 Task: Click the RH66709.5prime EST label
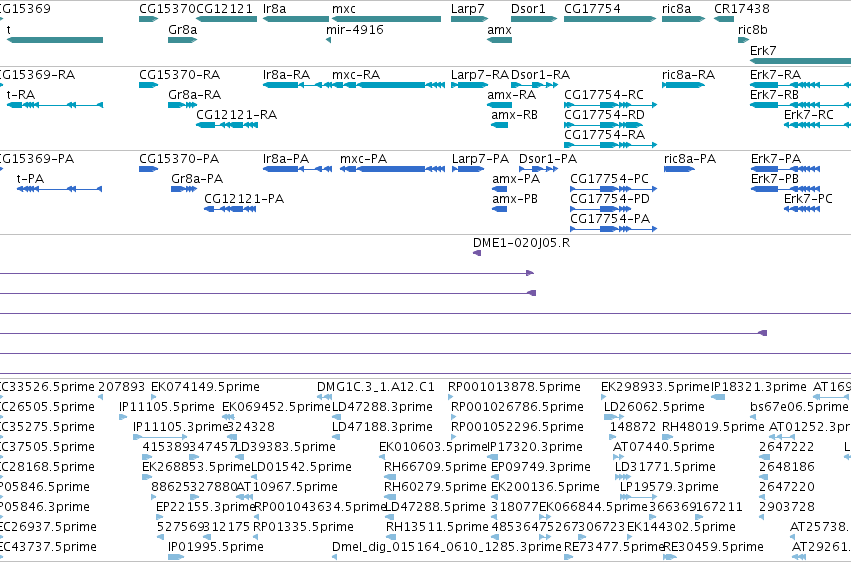click(x=435, y=467)
